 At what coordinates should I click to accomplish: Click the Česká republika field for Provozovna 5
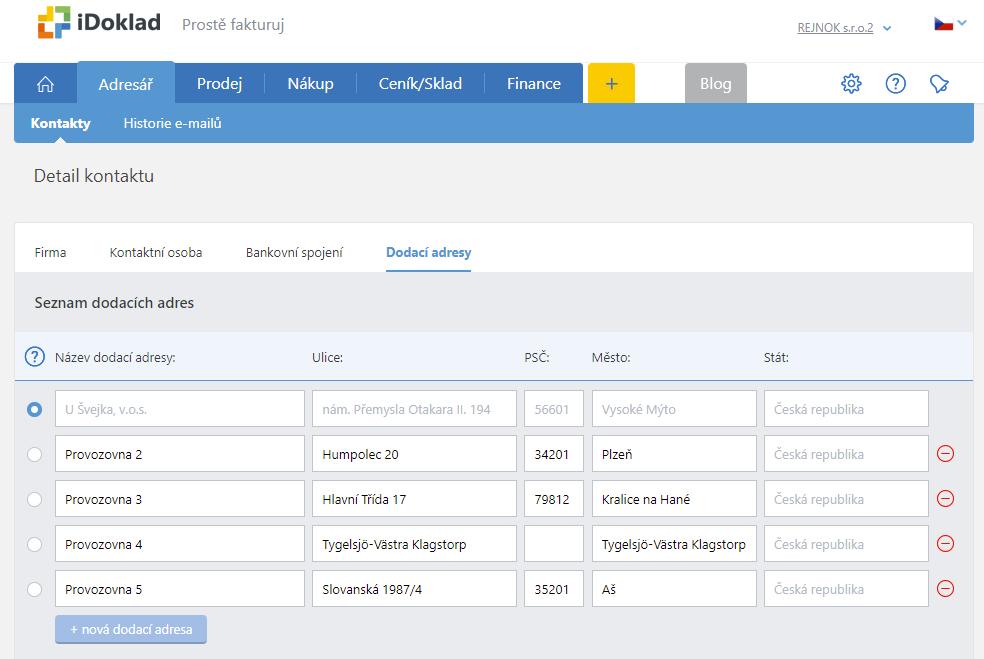point(846,589)
